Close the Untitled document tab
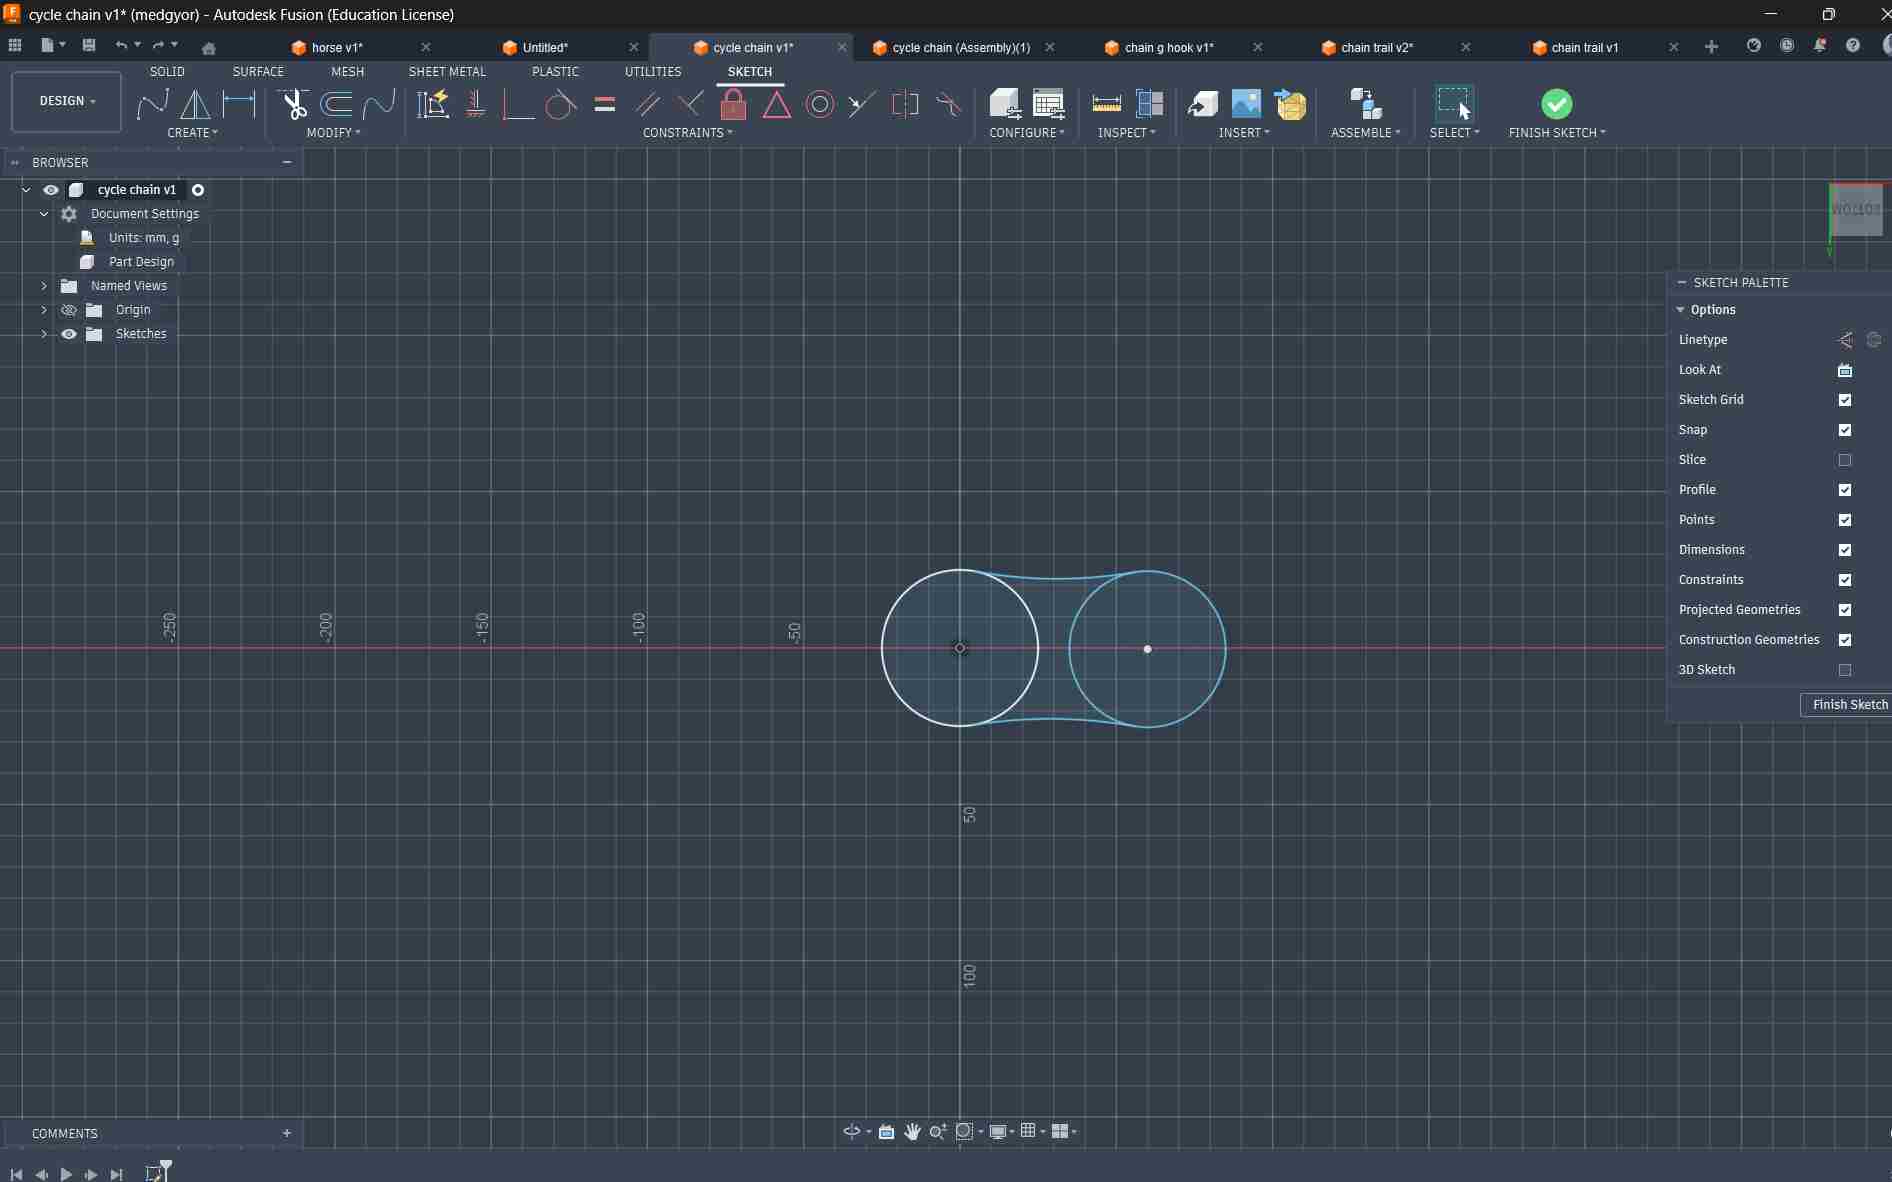This screenshot has height=1182, width=1892. 634,47
